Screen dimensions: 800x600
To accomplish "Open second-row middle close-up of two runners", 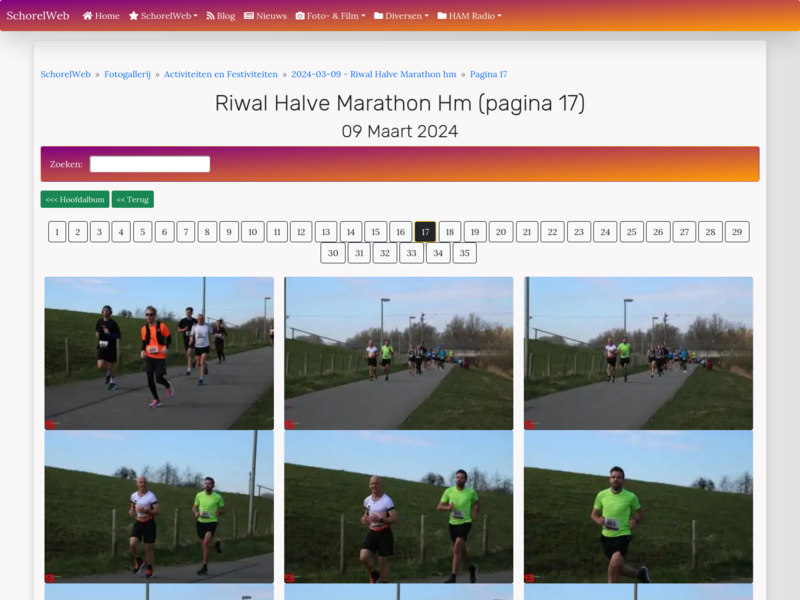I will click(x=398, y=507).
